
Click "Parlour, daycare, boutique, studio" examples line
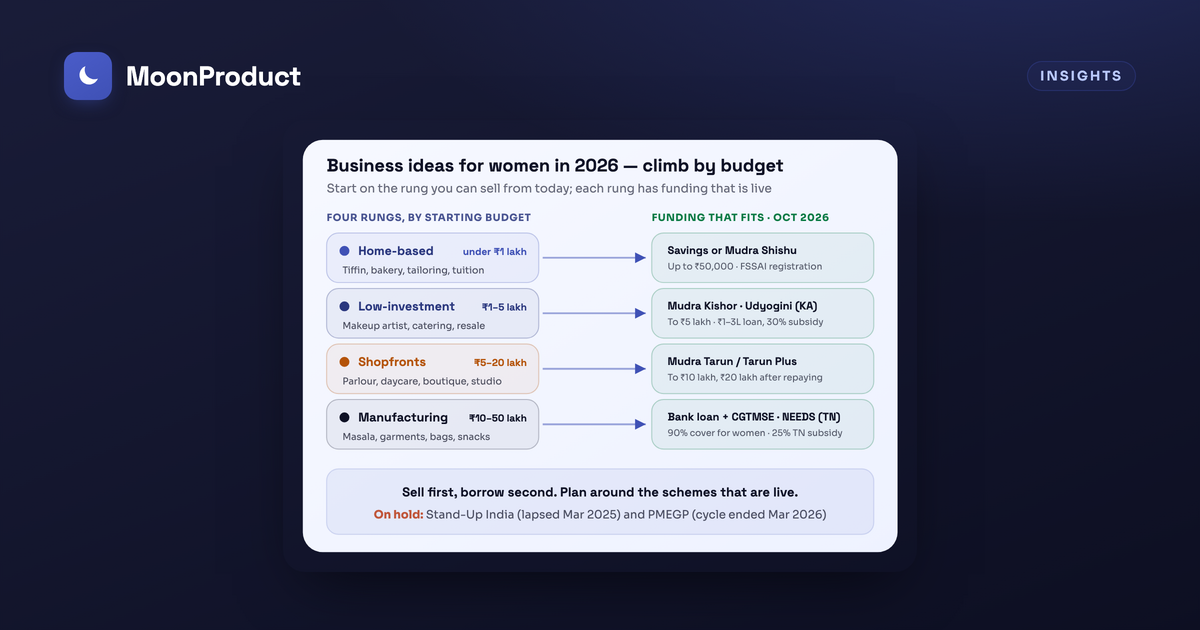coord(422,381)
